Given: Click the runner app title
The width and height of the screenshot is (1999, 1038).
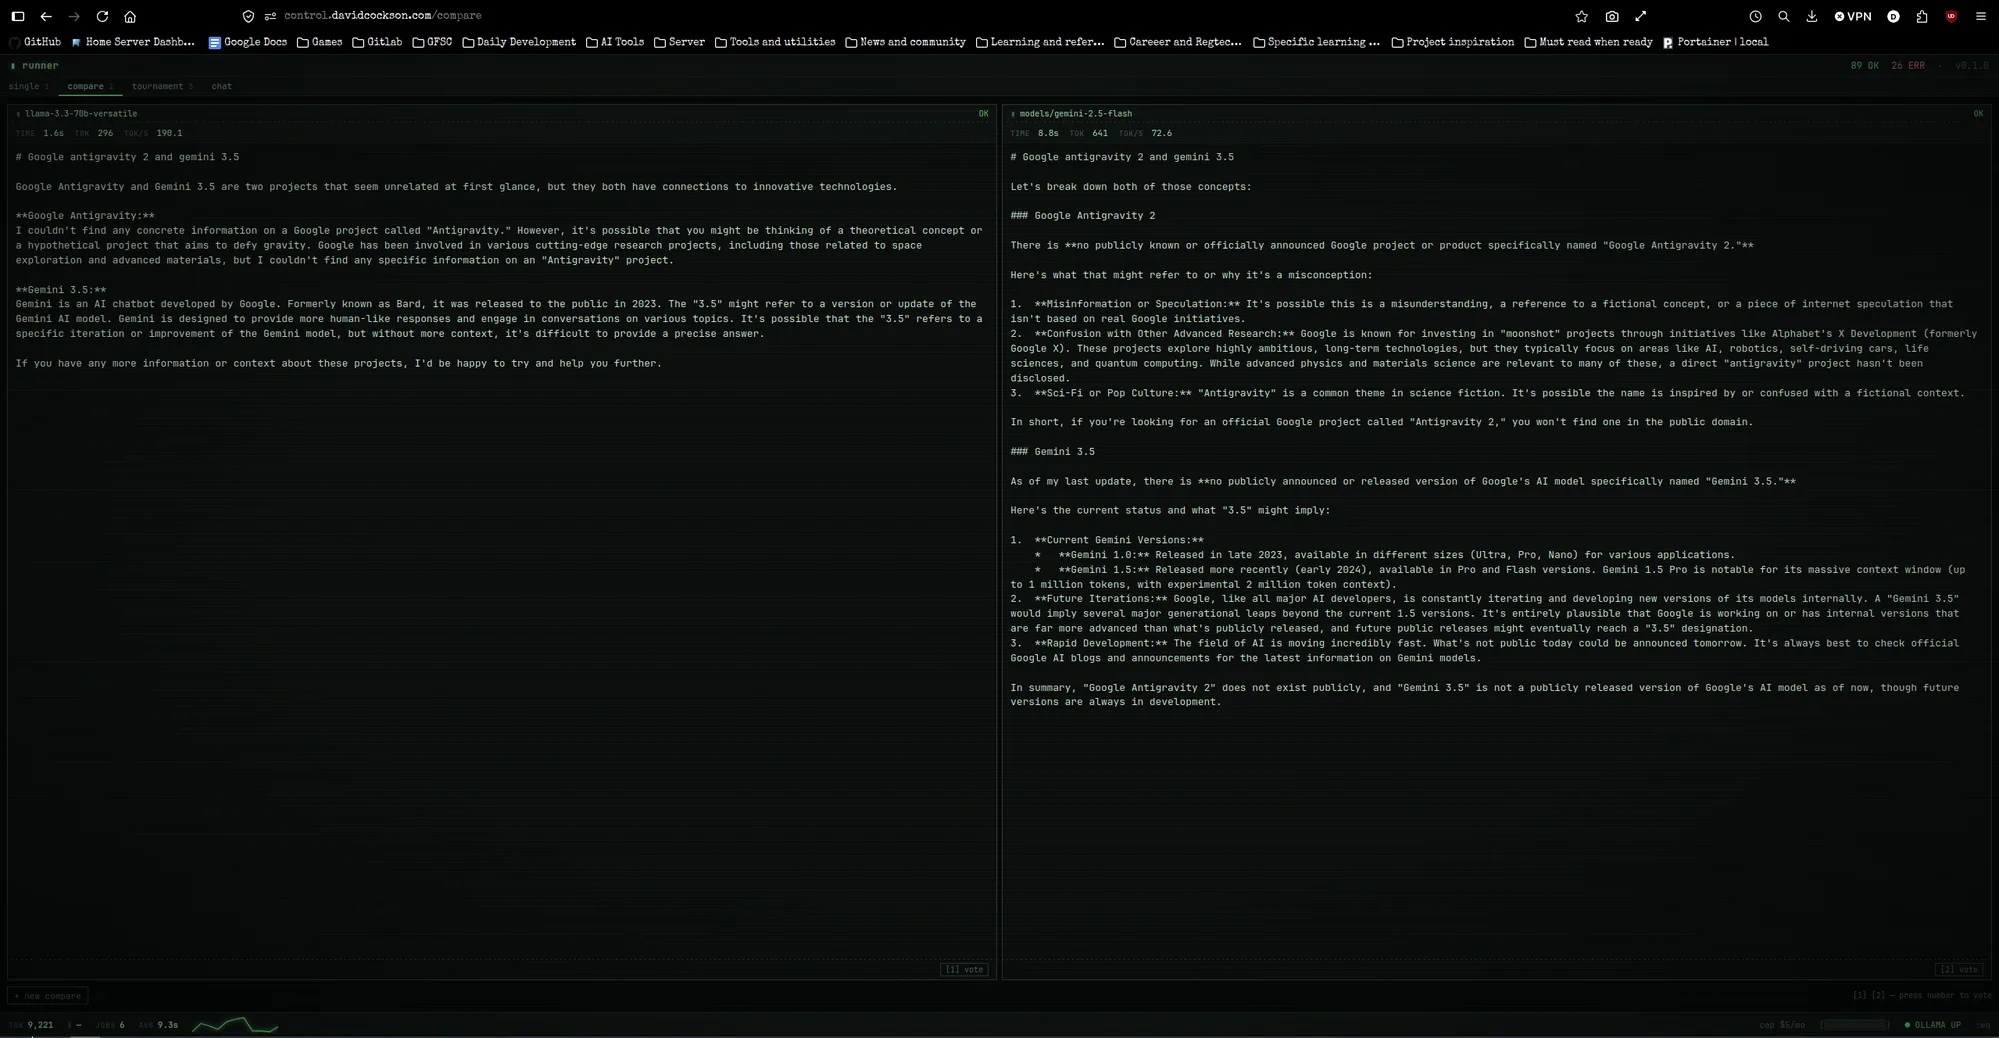Looking at the screenshot, I should [x=40, y=66].
